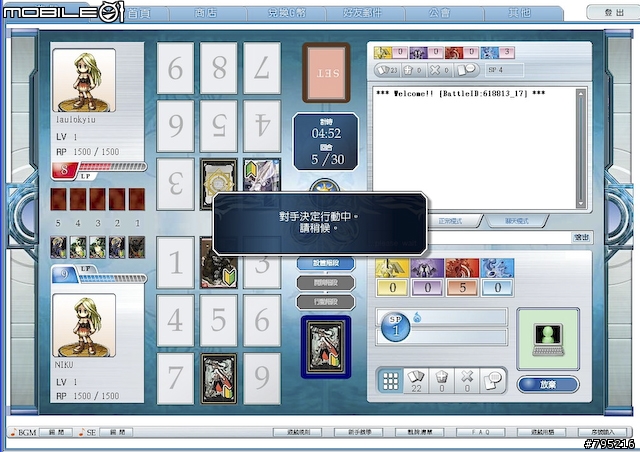Click the card placed in player slot 8
The width and height of the screenshot is (640, 452).
tap(218, 379)
